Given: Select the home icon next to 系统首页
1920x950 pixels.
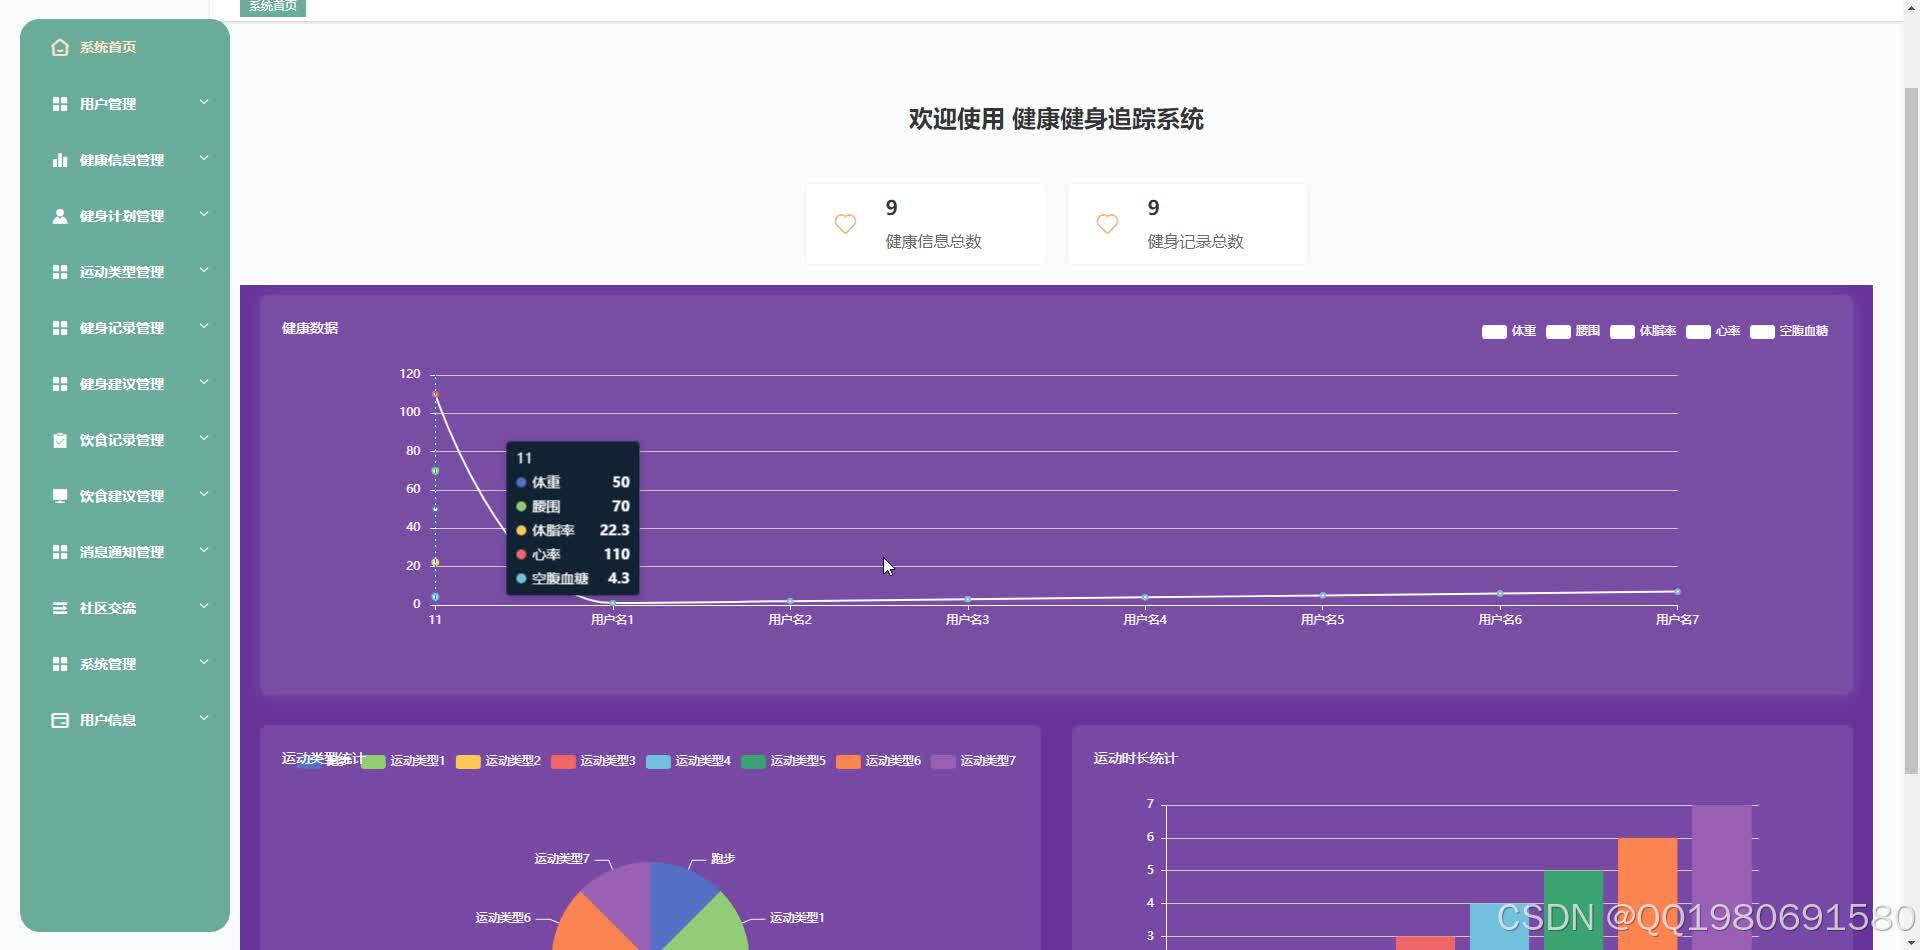Looking at the screenshot, I should coord(59,46).
